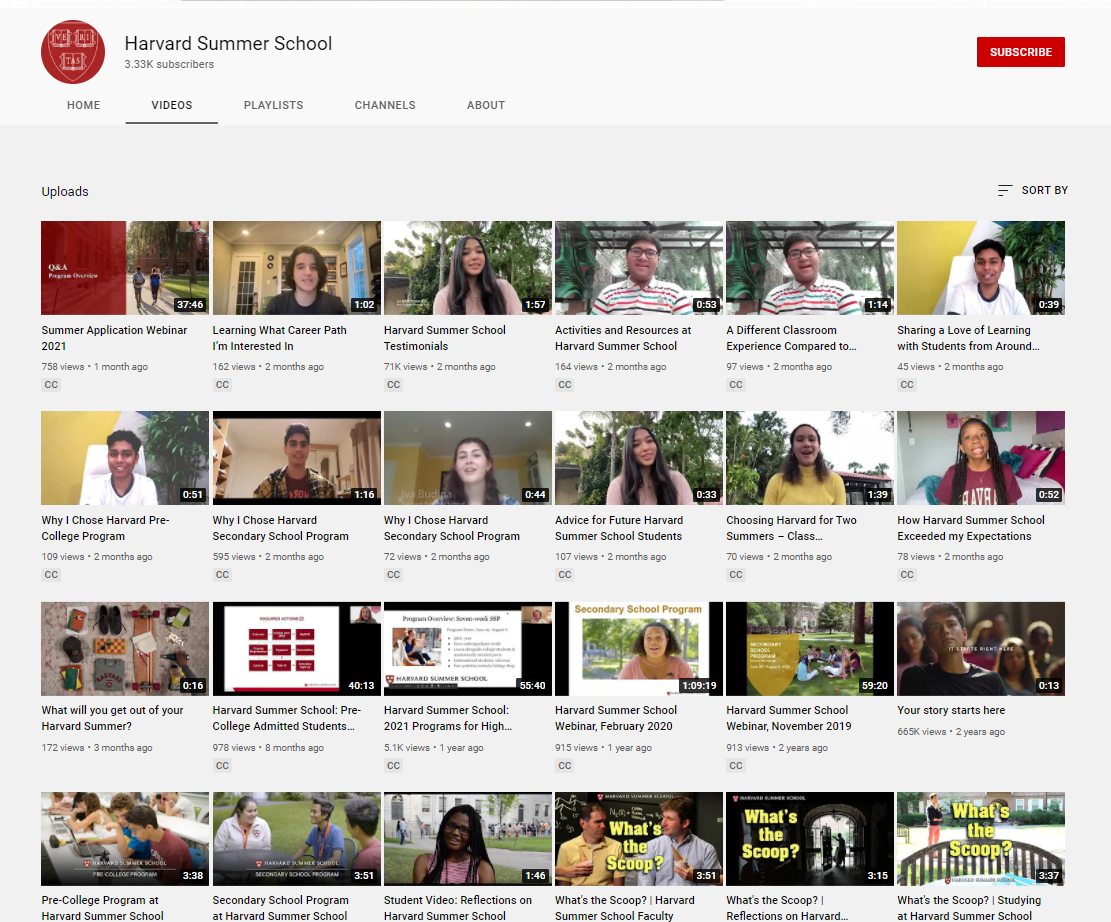Open 'Choosing Harvard for Two Summers' title link
Viewport: 1111px width, 922px height.
(x=791, y=528)
